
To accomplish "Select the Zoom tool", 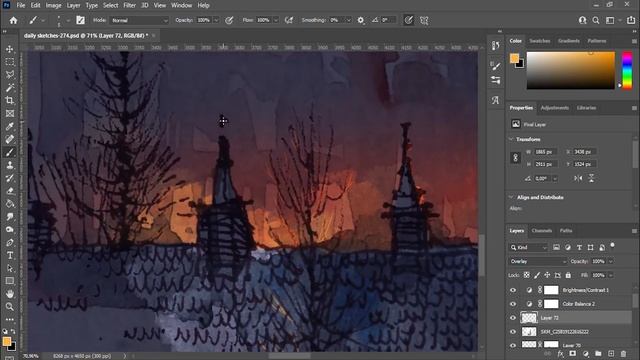I will tap(10, 307).
